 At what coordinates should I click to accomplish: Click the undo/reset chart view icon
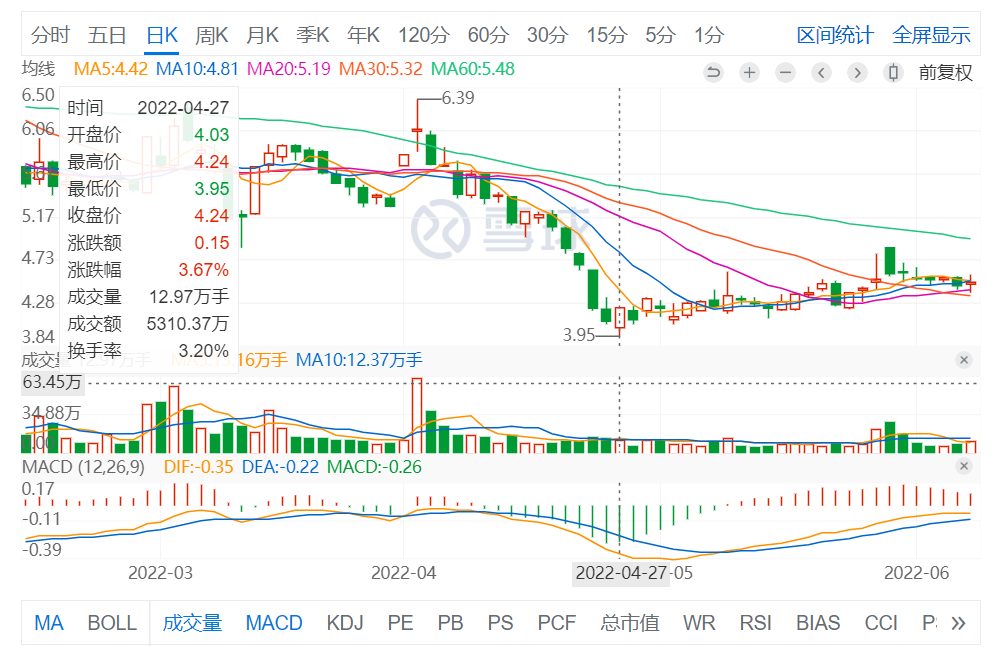pos(713,72)
